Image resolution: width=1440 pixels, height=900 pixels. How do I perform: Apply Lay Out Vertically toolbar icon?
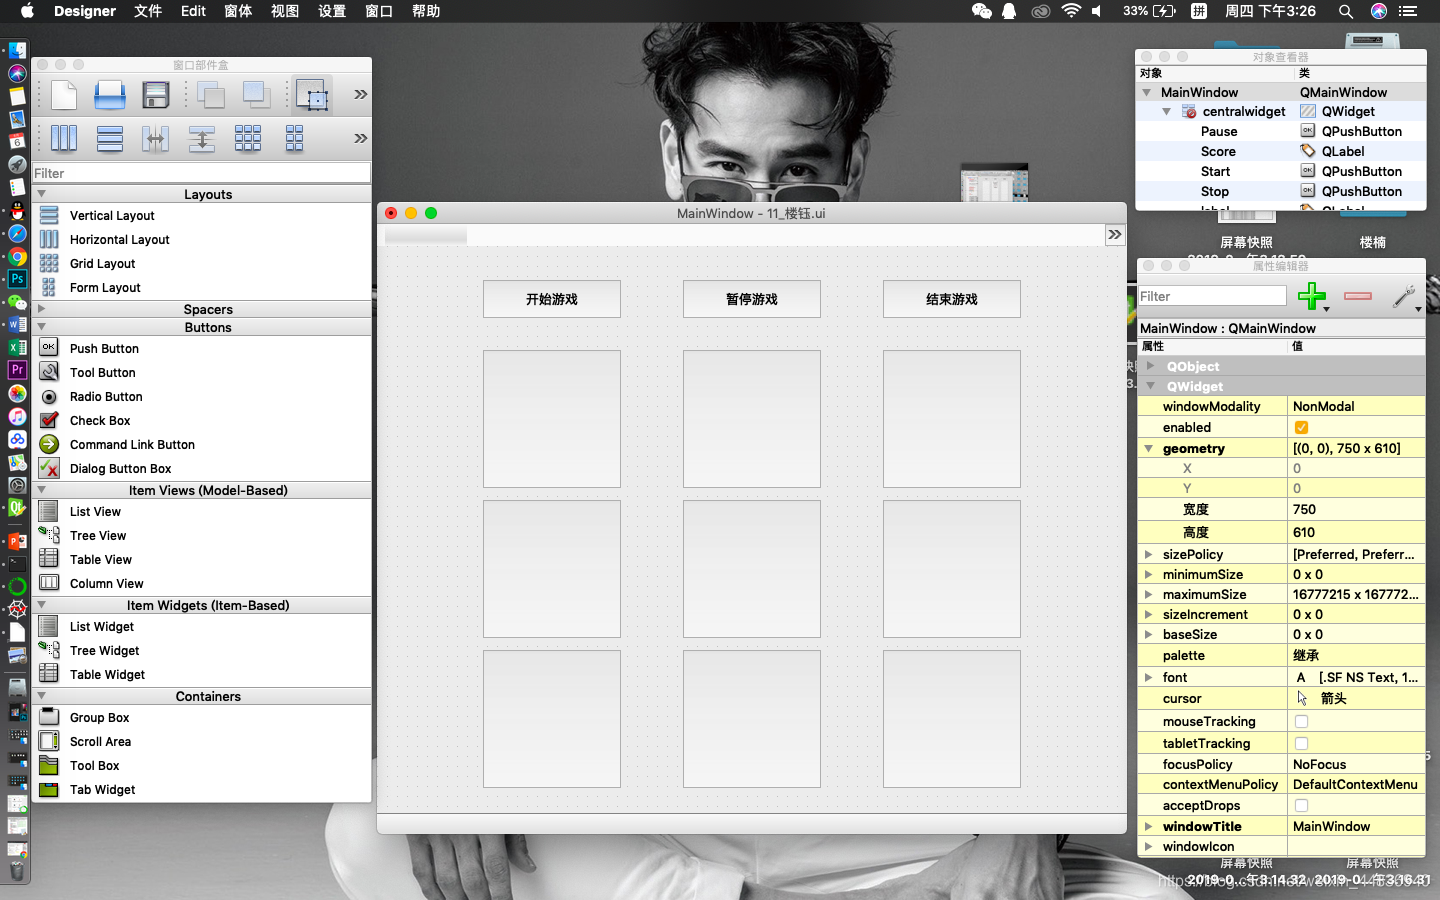[x=110, y=138]
